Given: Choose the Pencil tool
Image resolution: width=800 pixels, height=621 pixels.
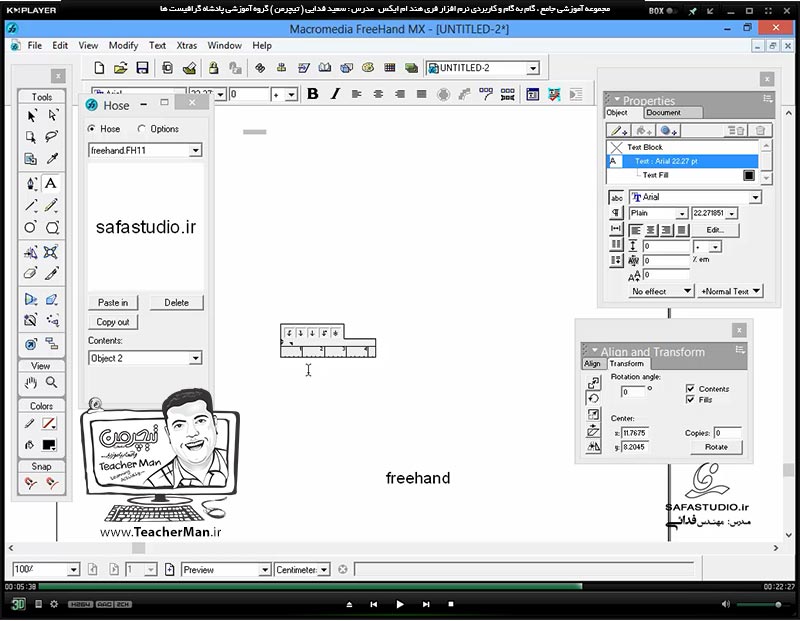Looking at the screenshot, I should click(52, 205).
